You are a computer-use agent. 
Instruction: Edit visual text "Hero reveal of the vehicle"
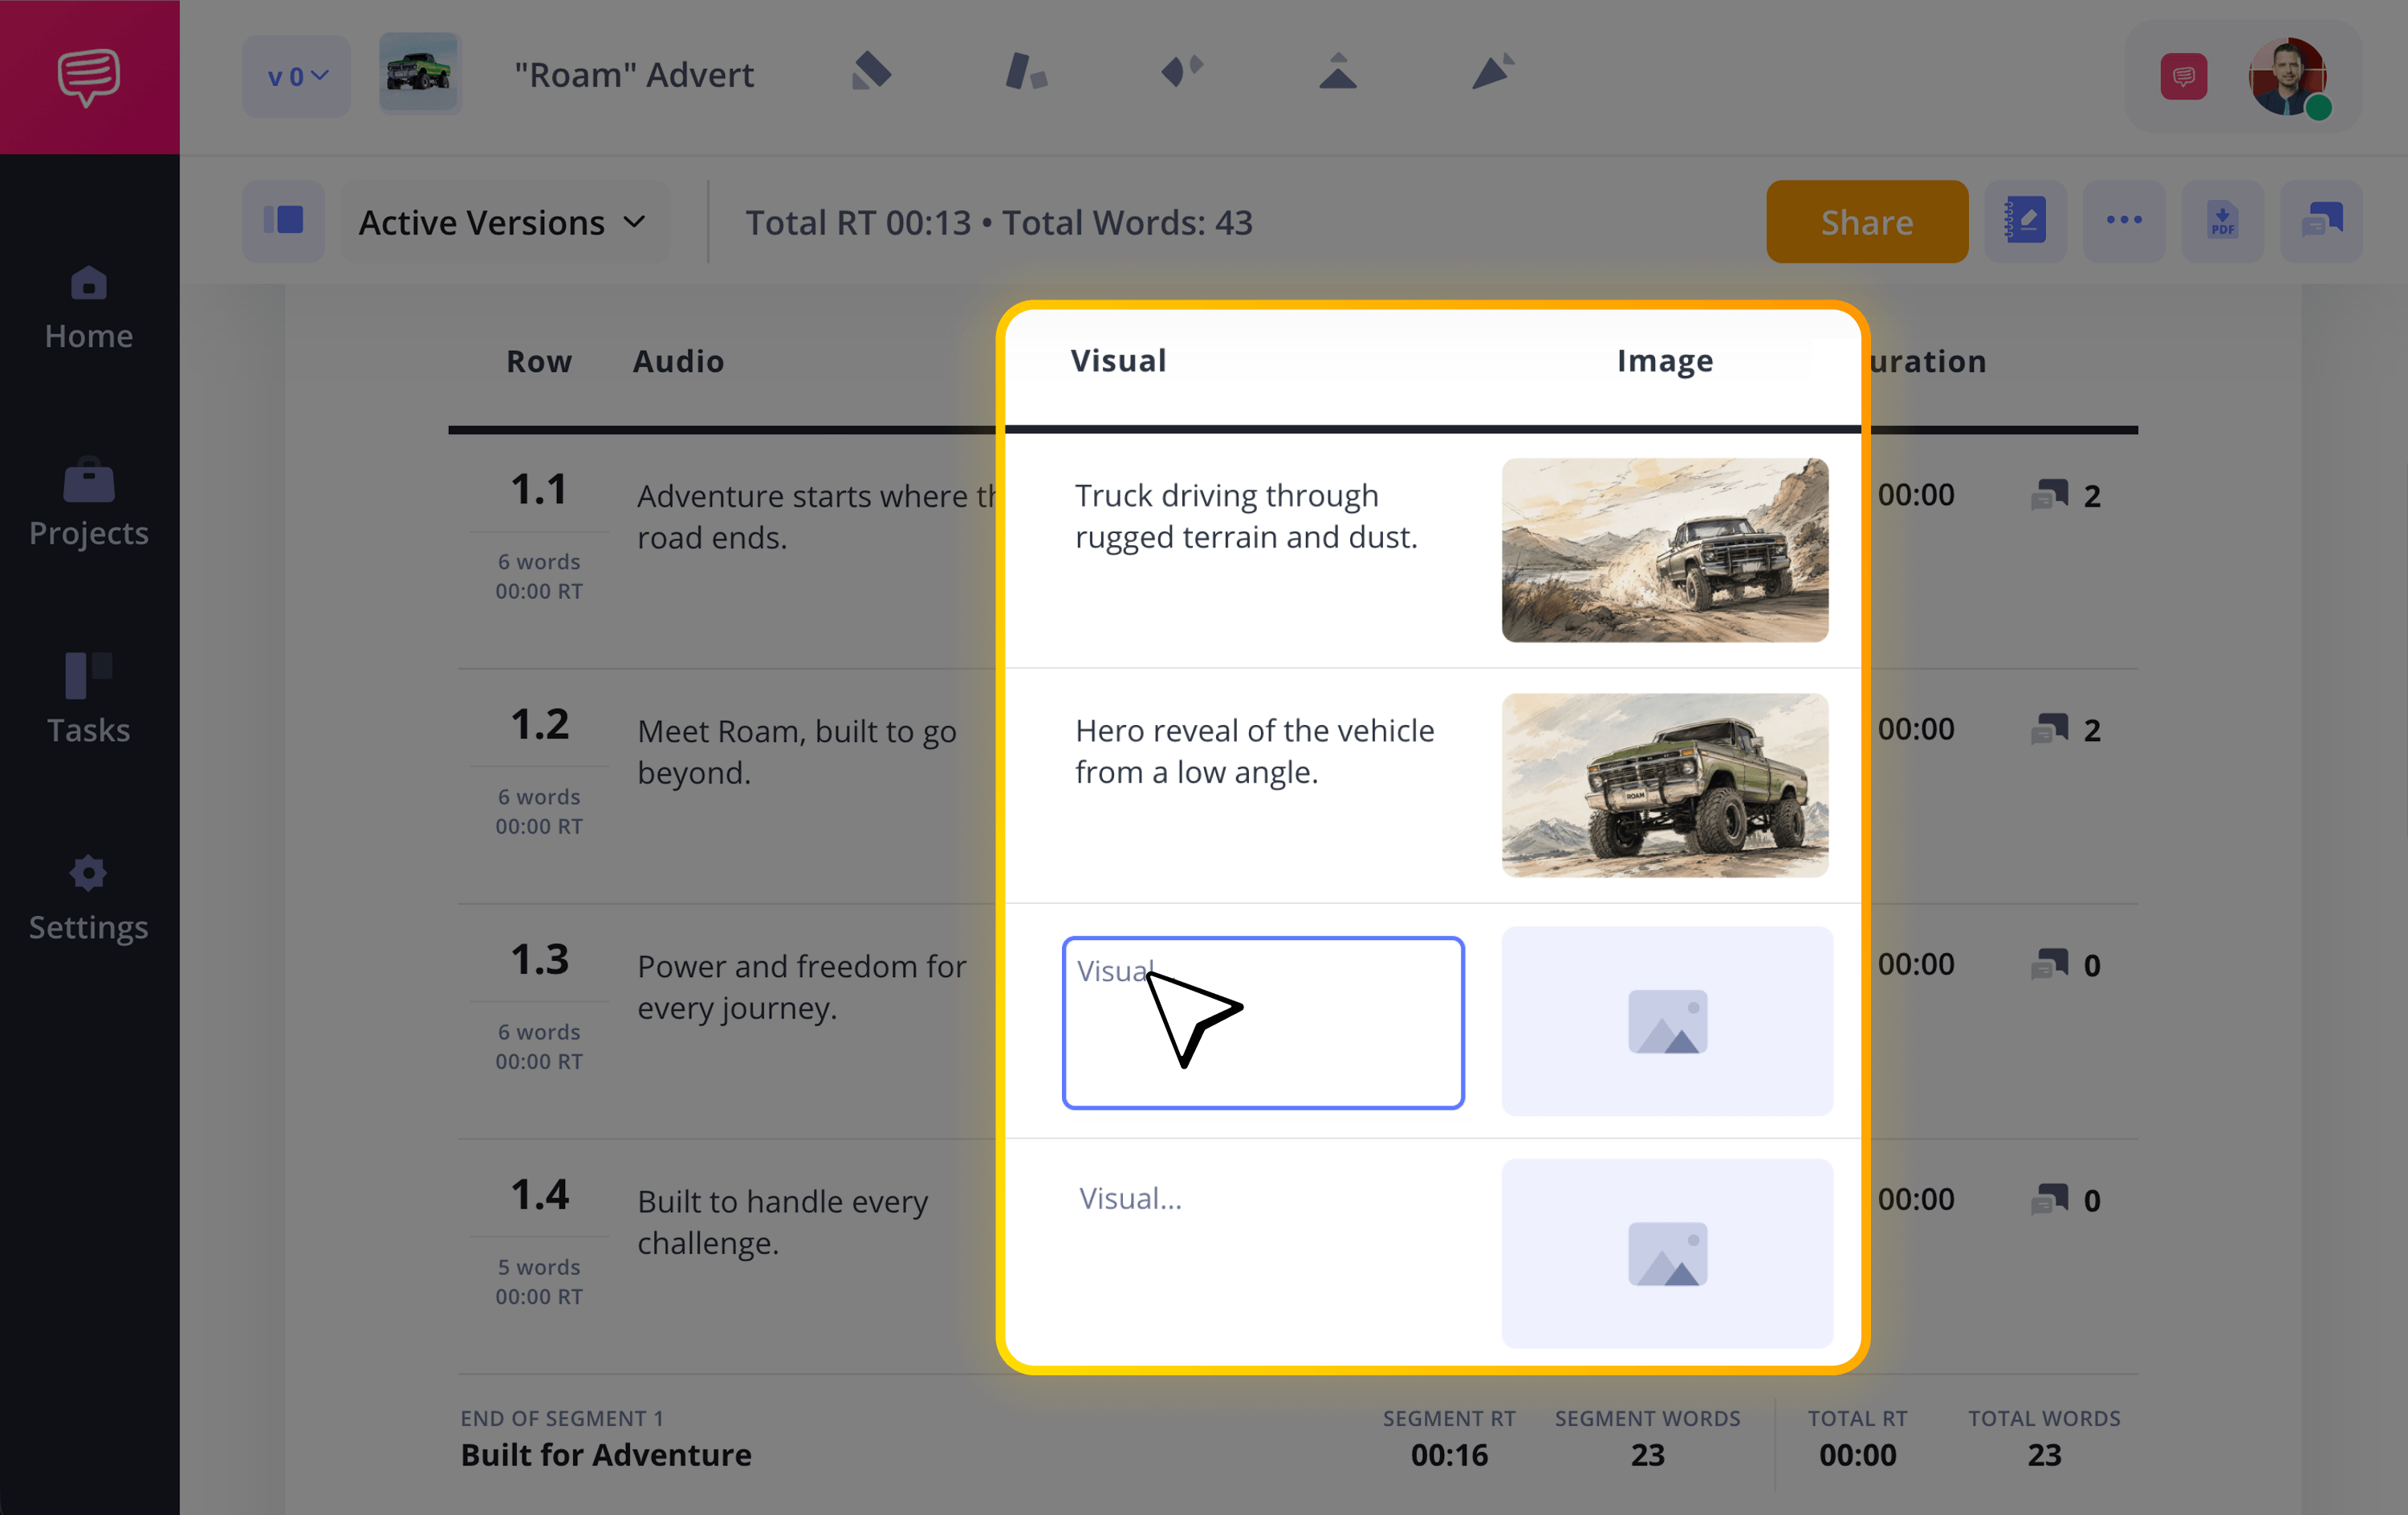1254,751
